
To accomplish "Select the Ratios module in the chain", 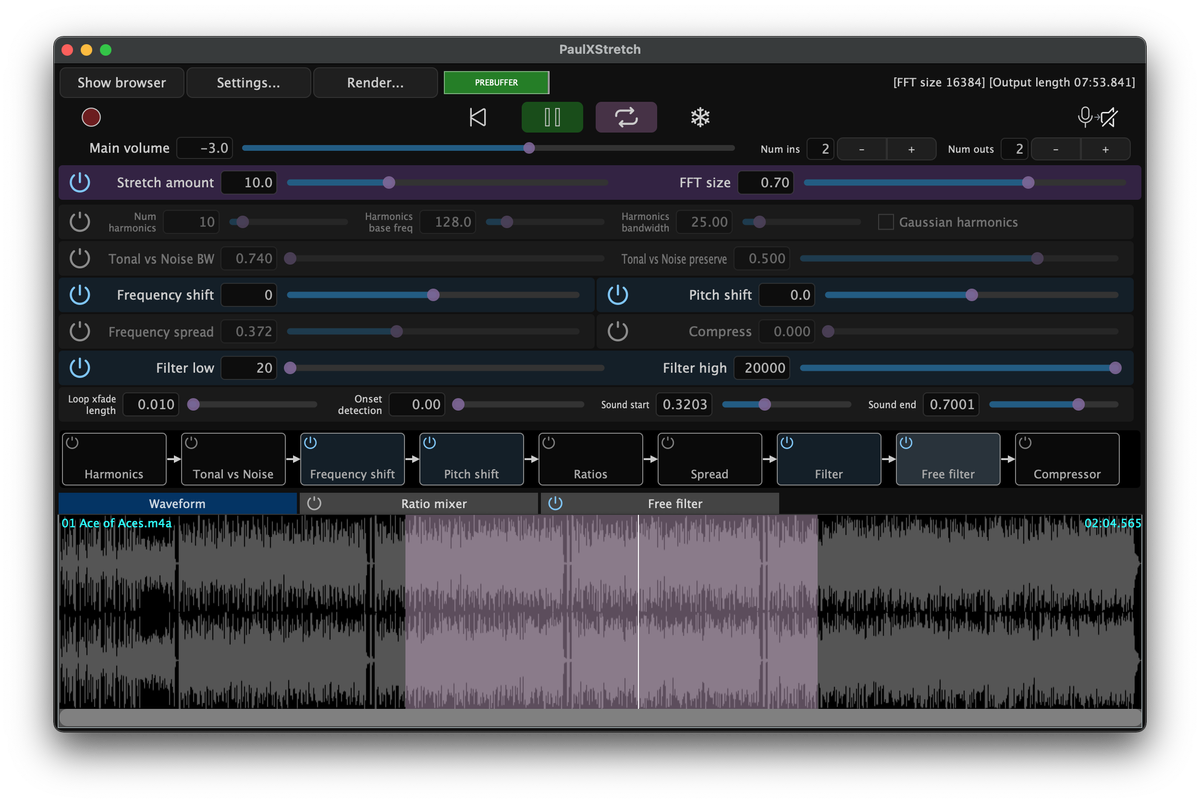I will click(x=590, y=459).
